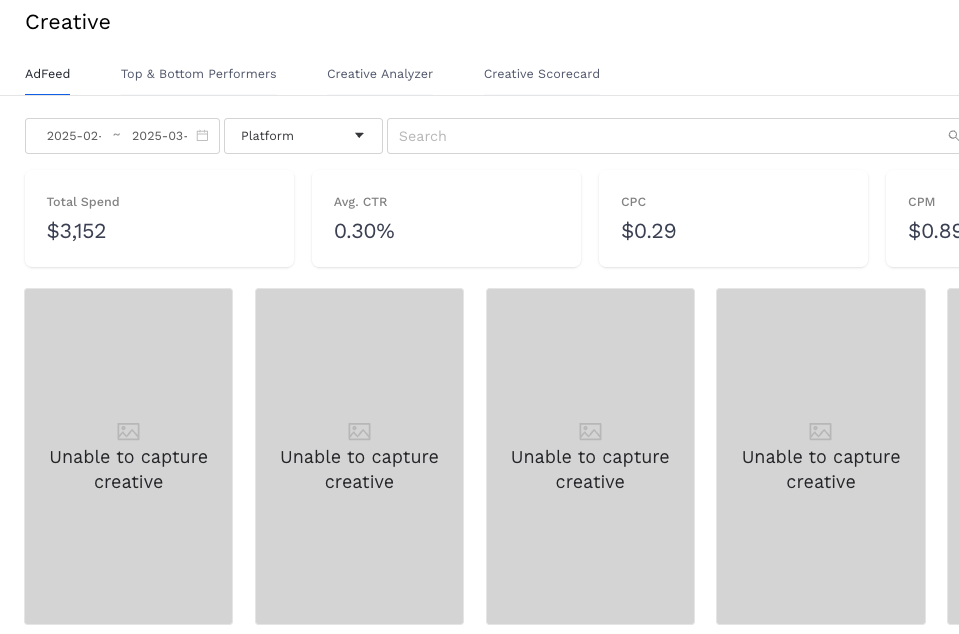This screenshot has width=959, height=634.
Task: Switch to the AdFeed tab
Action: (x=47, y=74)
